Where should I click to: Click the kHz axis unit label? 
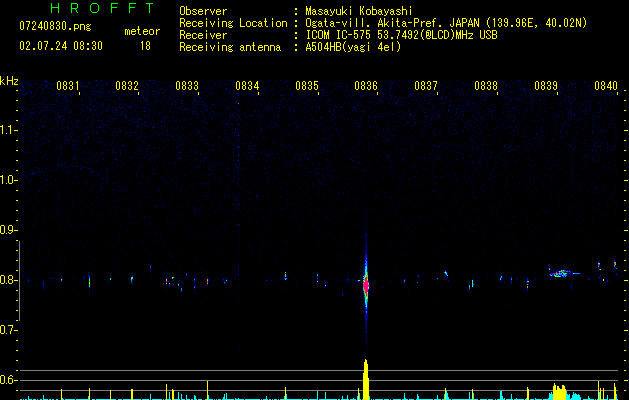(9, 81)
